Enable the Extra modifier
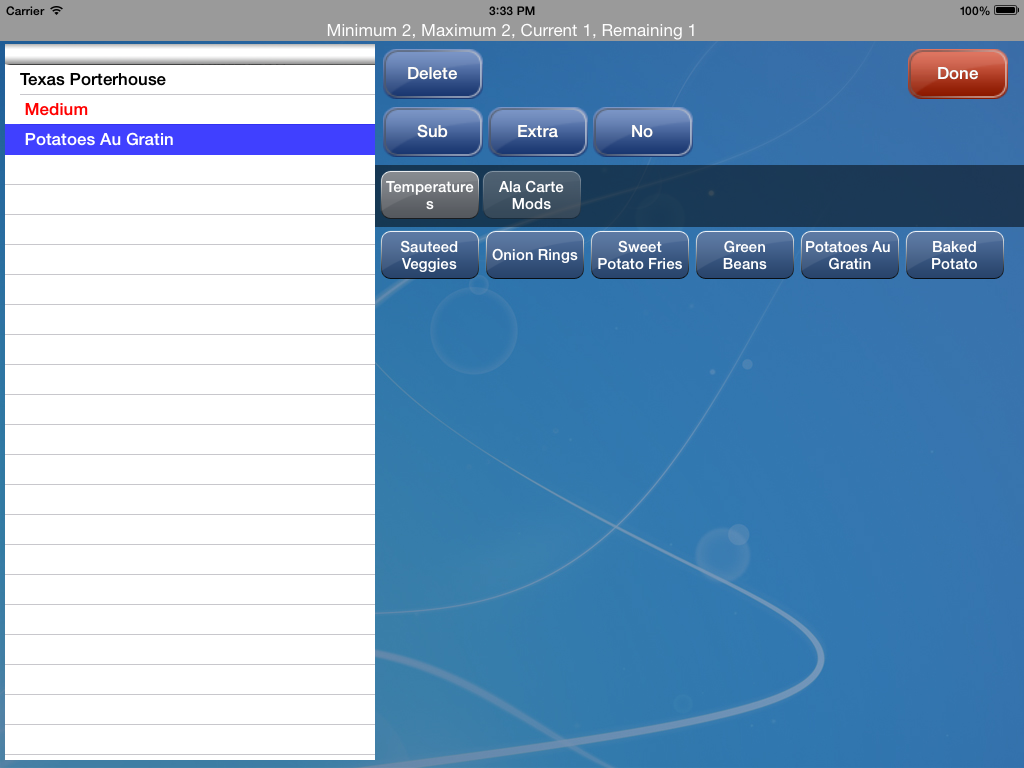Viewport: 1024px width, 768px height. [x=537, y=131]
